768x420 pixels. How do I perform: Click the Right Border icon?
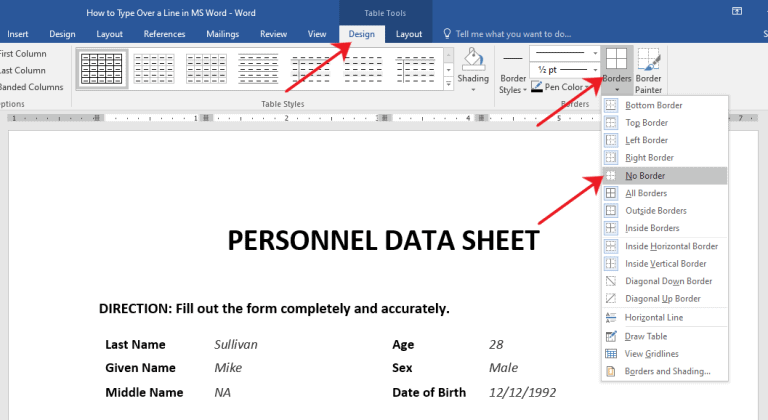click(x=611, y=158)
